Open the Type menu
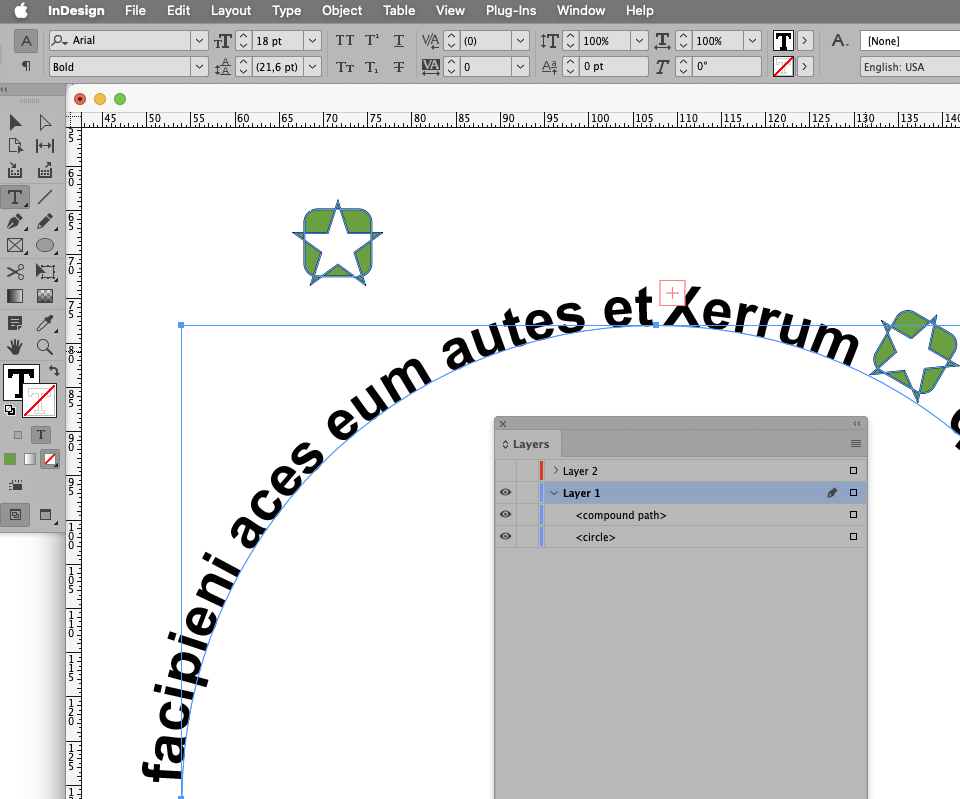 [286, 11]
